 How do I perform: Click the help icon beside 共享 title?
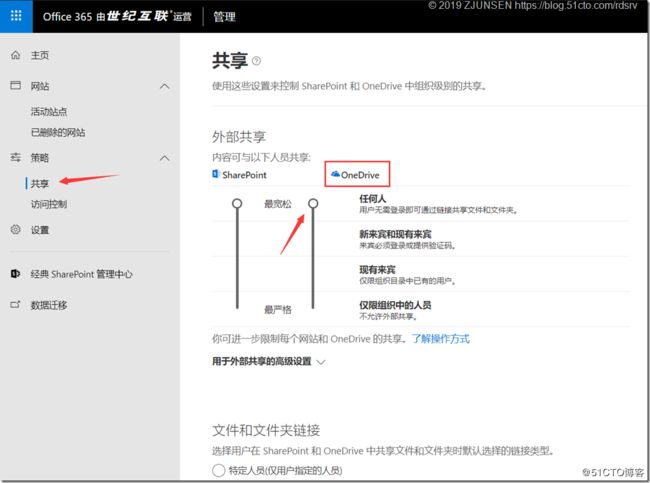pyautogui.click(x=256, y=61)
